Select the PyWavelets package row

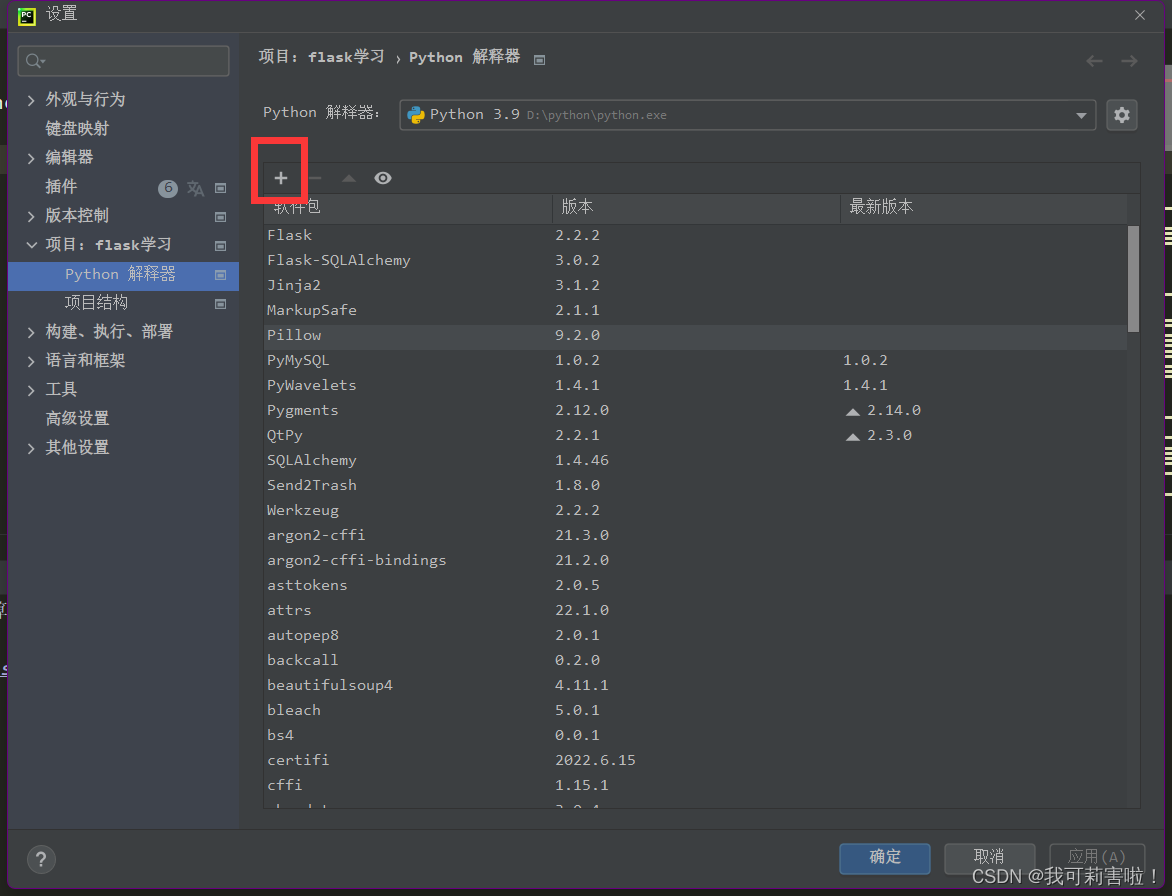pyautogui.click(x=696, y=386)
